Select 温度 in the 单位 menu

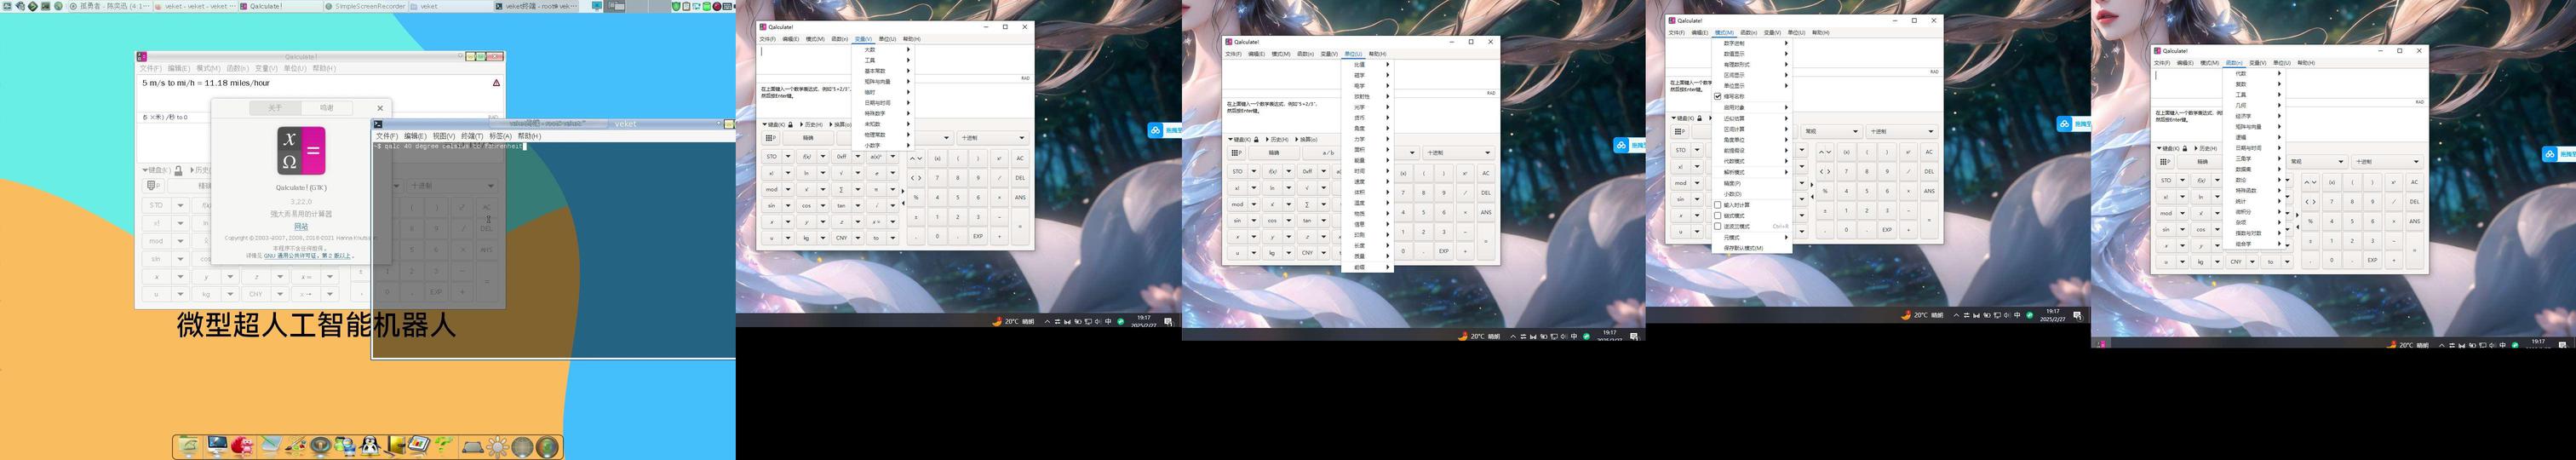click(x=1366, y=203)
